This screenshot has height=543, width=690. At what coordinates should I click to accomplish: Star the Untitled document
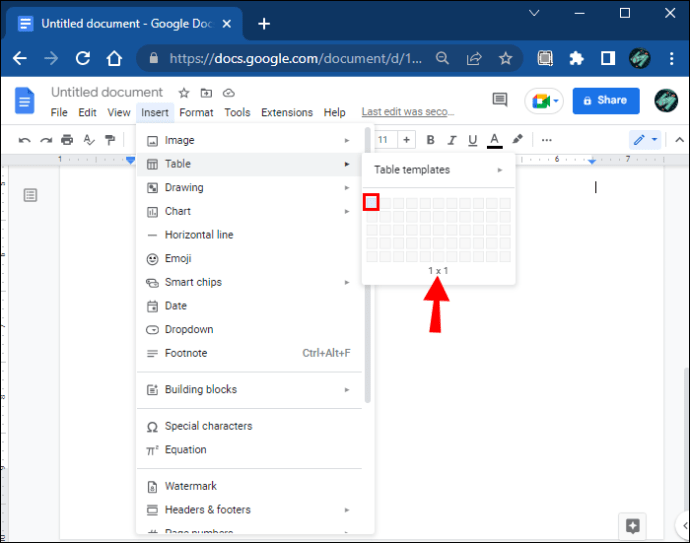pos(183,93)
